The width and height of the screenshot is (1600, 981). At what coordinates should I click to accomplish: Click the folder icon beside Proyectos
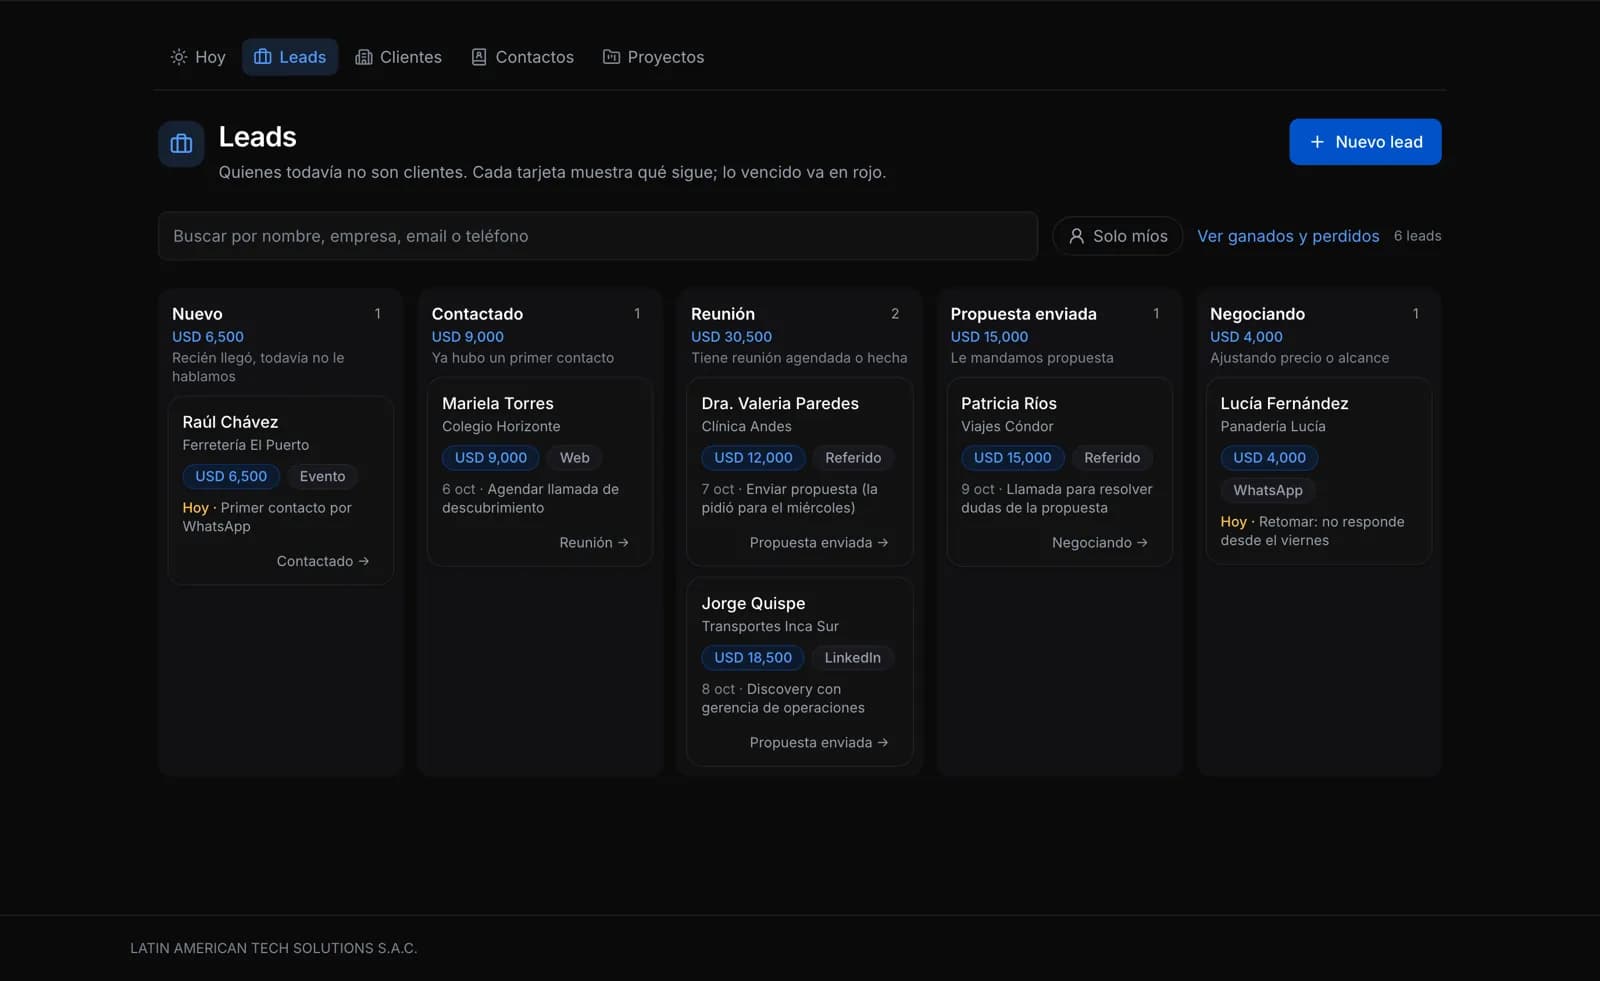pyautogui.click(x=611, y=57)
